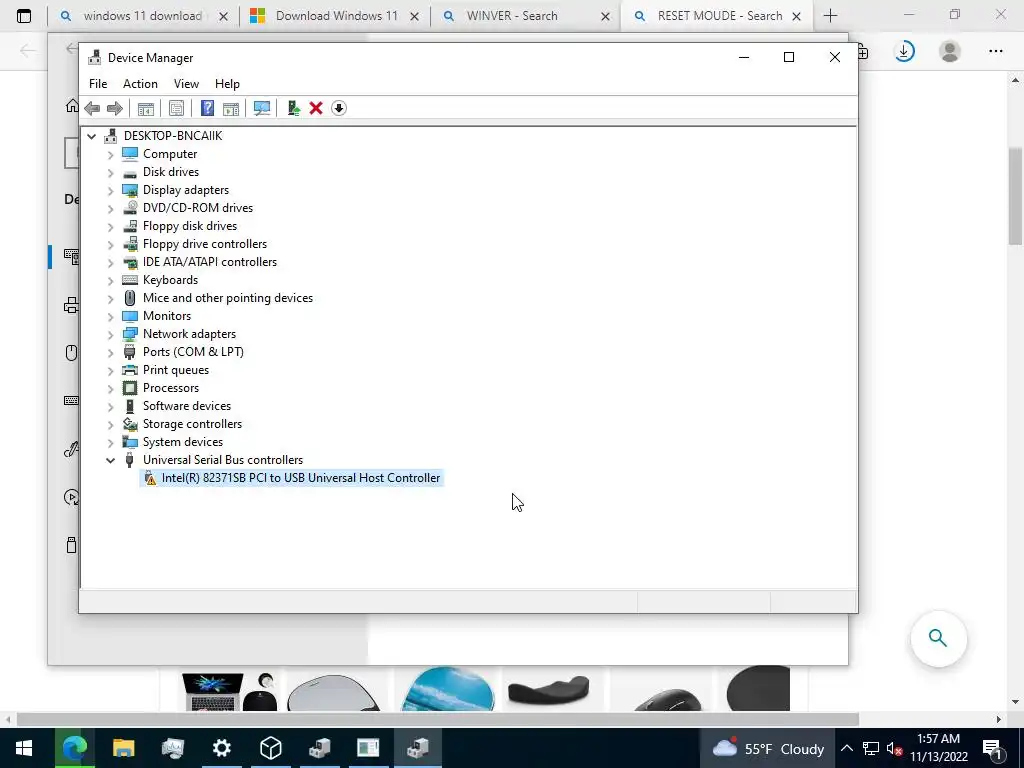Screen dimensions: 1024x768
Task: Select the System devices entry
Action: [x=183, y=442]
